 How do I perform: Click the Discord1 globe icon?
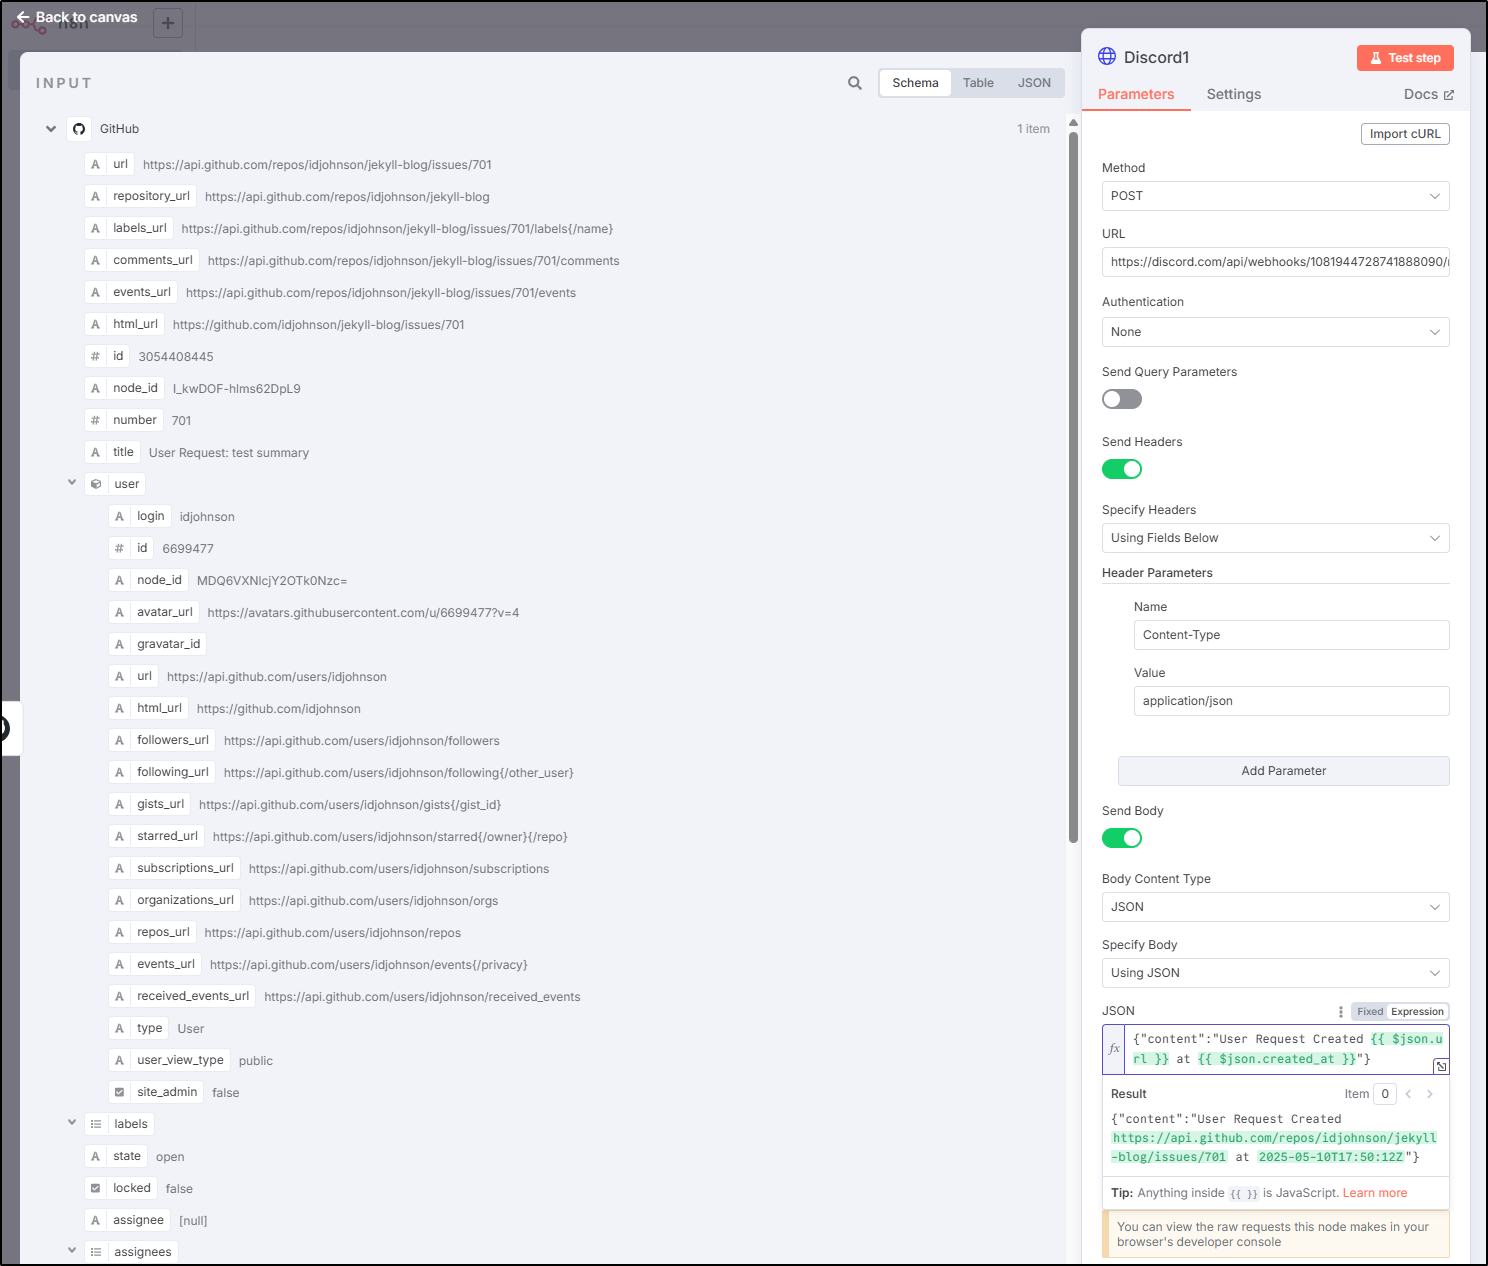pyautogui.click(x=1107, y=57)
